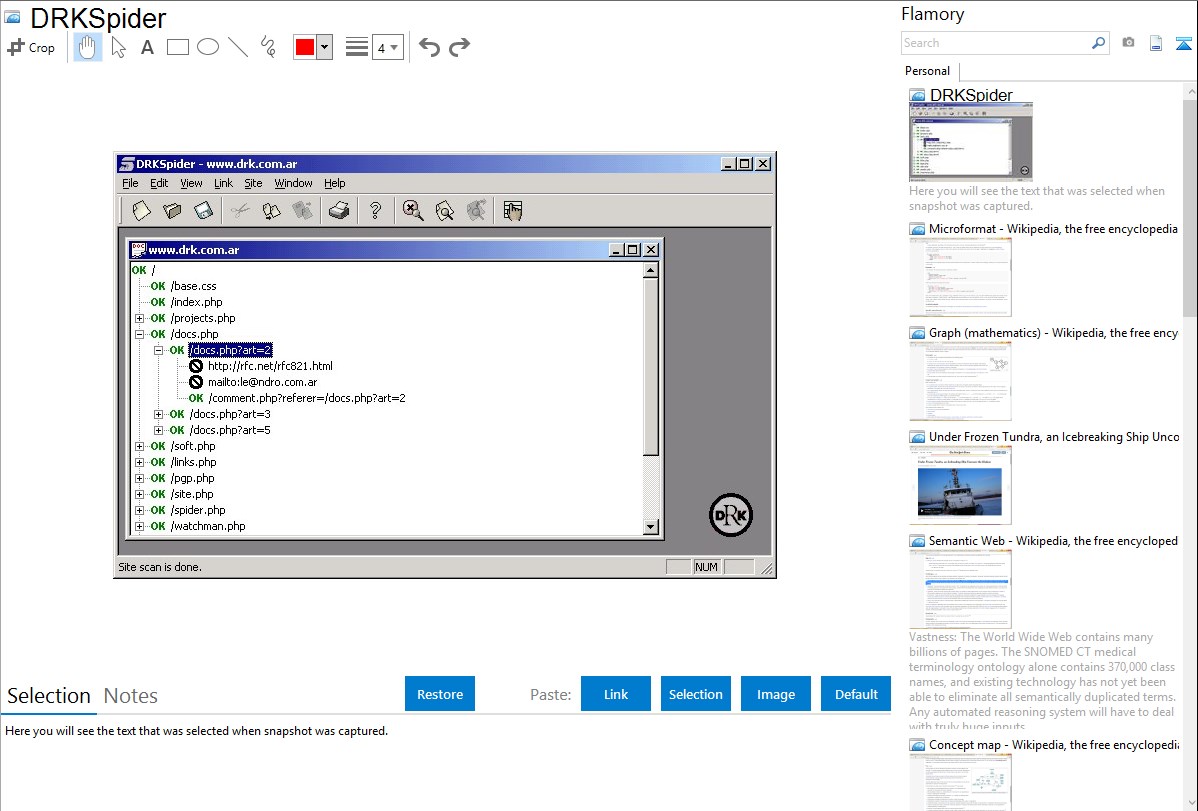Click the New document icon in DRKSpider toolbar
Viewport: 1198px width, 811px height.
[141, 211]
